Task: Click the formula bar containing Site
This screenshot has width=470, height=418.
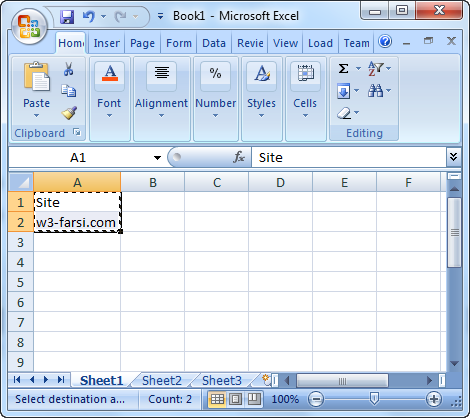Action: point(349,157)
